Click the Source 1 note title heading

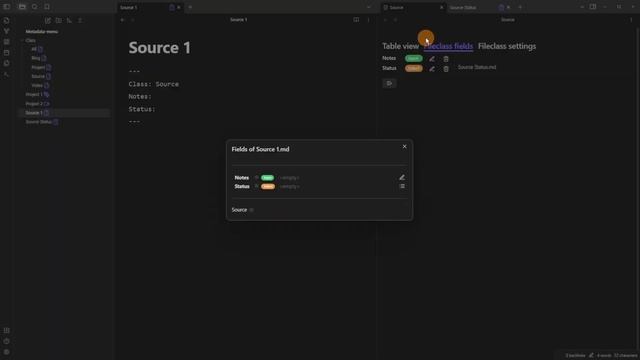click(160, 48)
